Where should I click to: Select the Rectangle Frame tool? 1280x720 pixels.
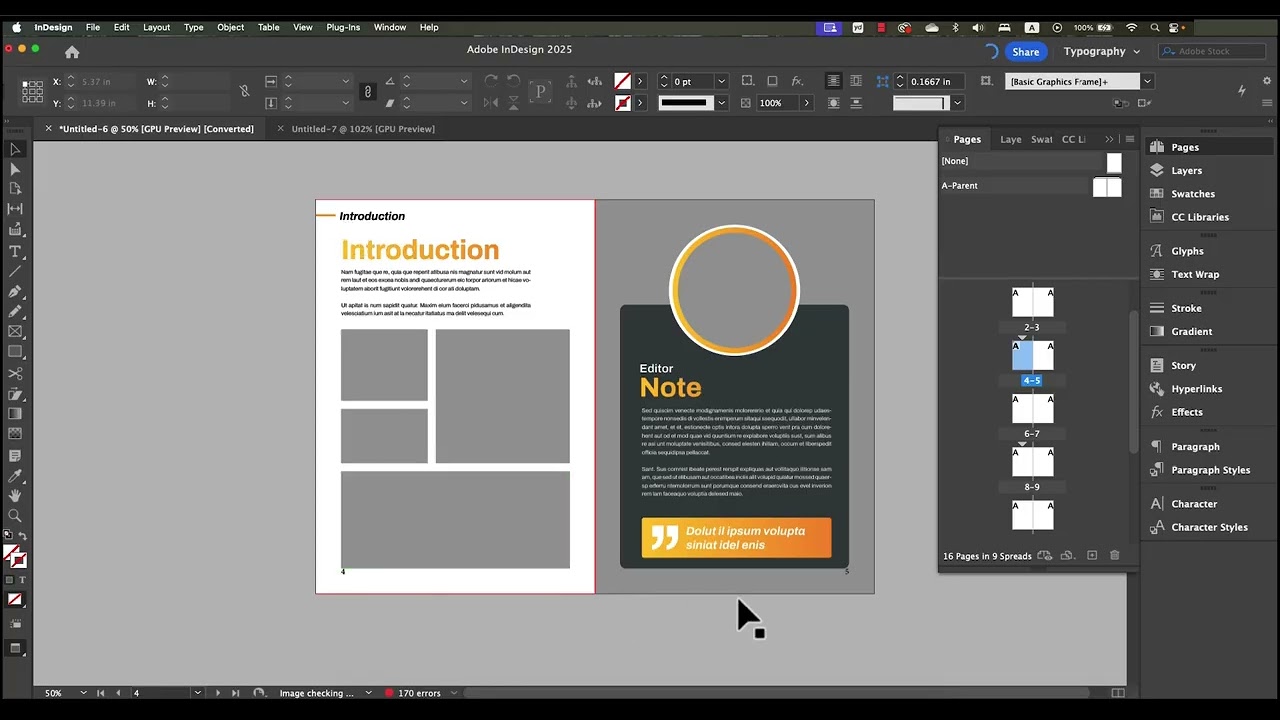(x=15, y=331)
